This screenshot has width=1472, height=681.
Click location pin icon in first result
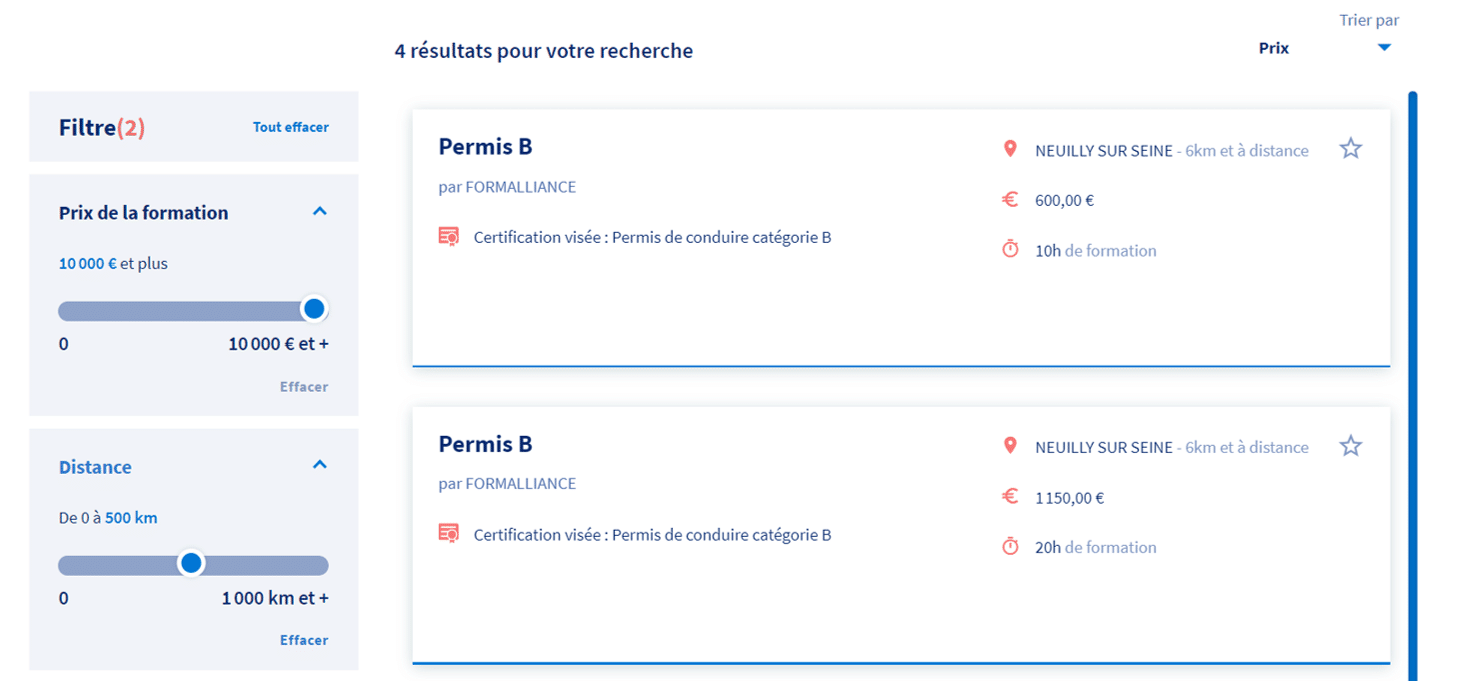pos(1010,149)
